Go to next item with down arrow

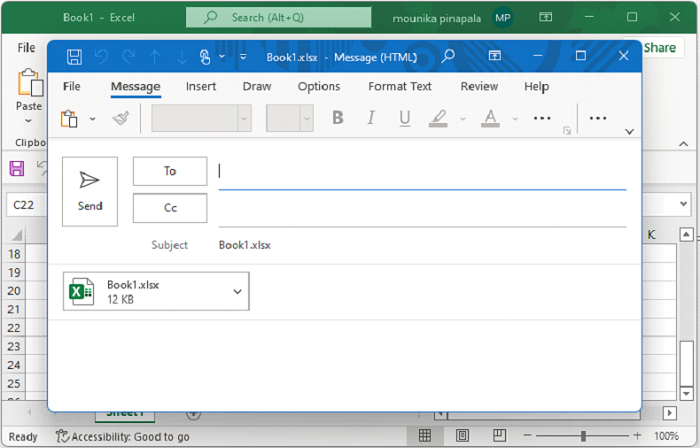182,57
